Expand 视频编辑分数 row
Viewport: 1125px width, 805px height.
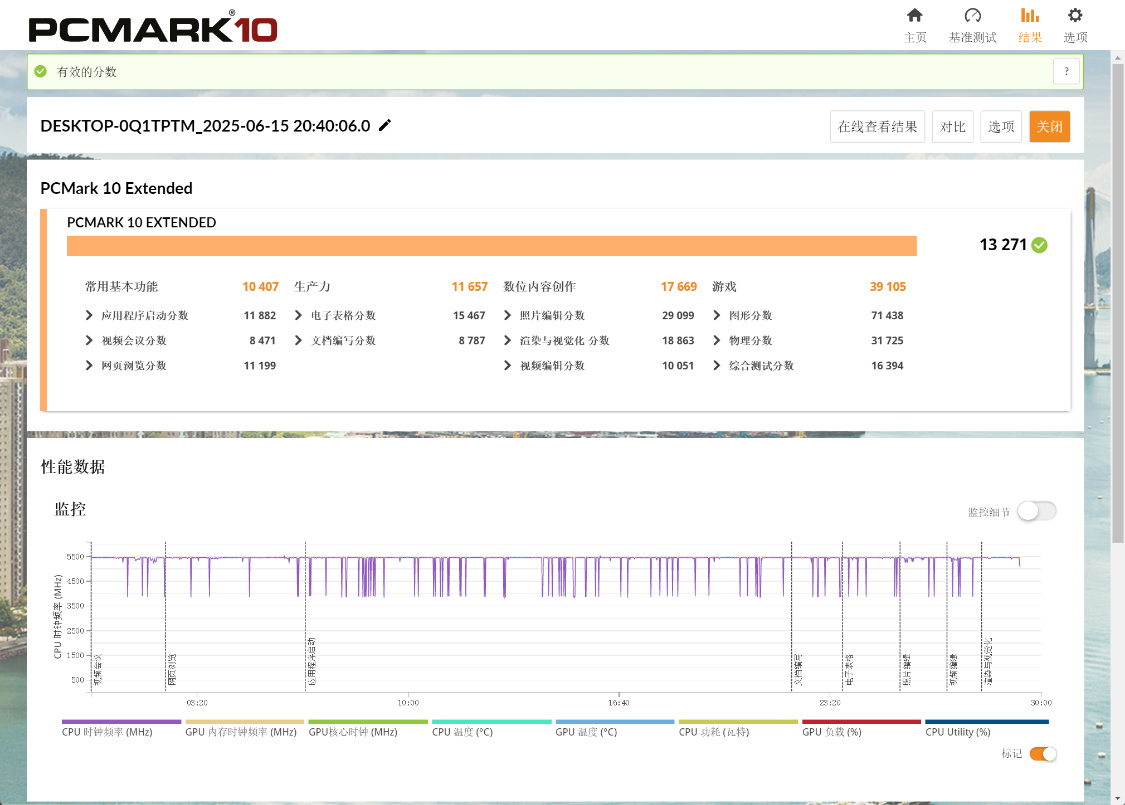(507, 365)
